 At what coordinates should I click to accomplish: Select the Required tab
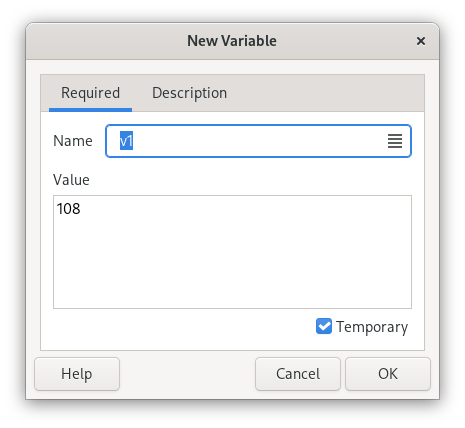coord(90,93)
